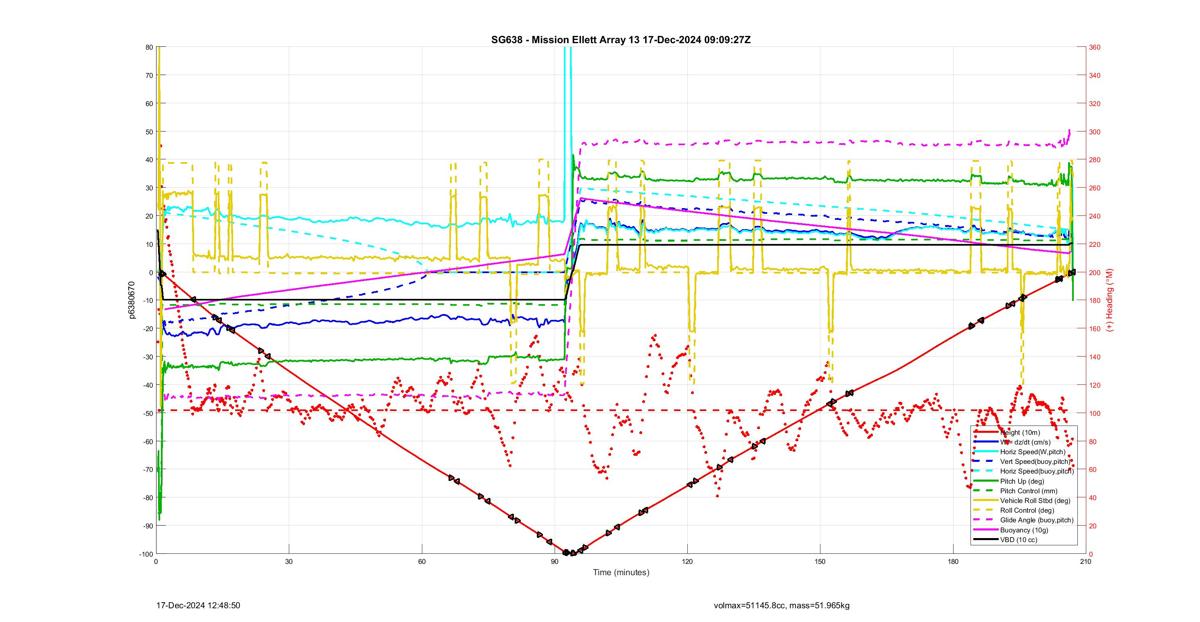Click the 'volmax=51145.8cc, mass=51.965kg' footer text
The image size is (1200, 622).
click(781, 605)
